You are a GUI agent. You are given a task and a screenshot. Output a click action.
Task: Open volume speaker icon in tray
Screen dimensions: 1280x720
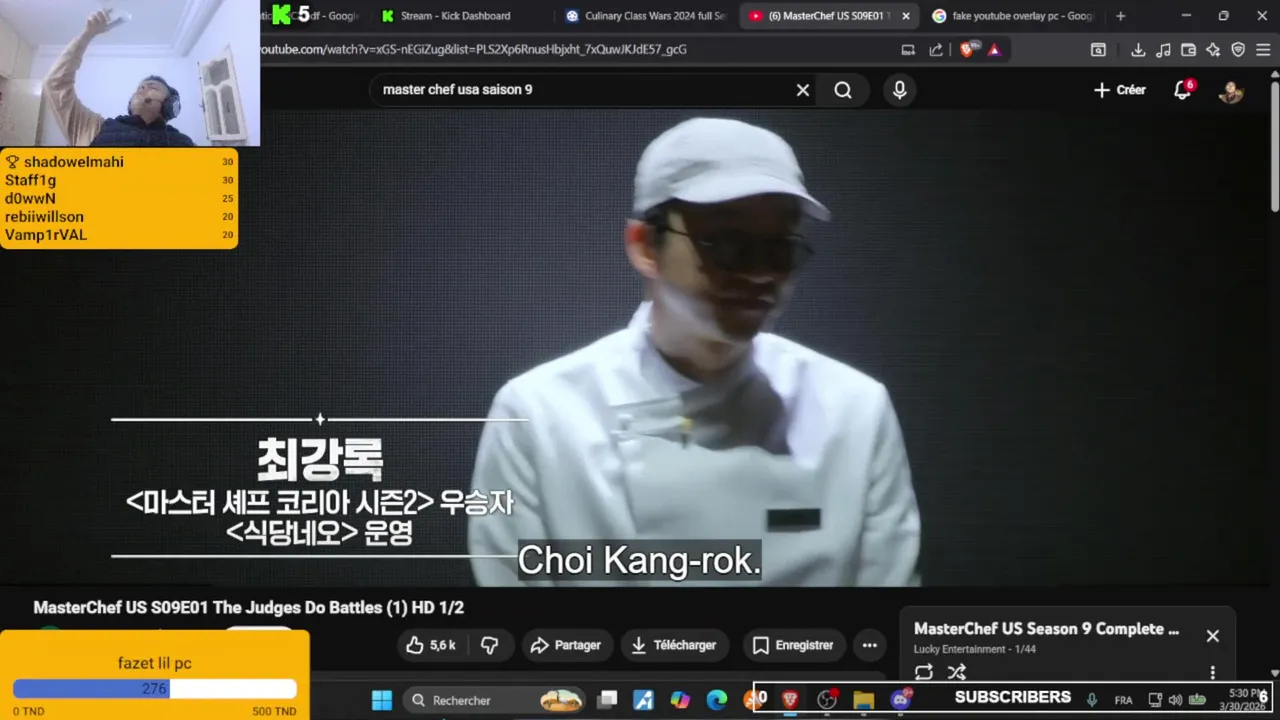(1175, 700)
